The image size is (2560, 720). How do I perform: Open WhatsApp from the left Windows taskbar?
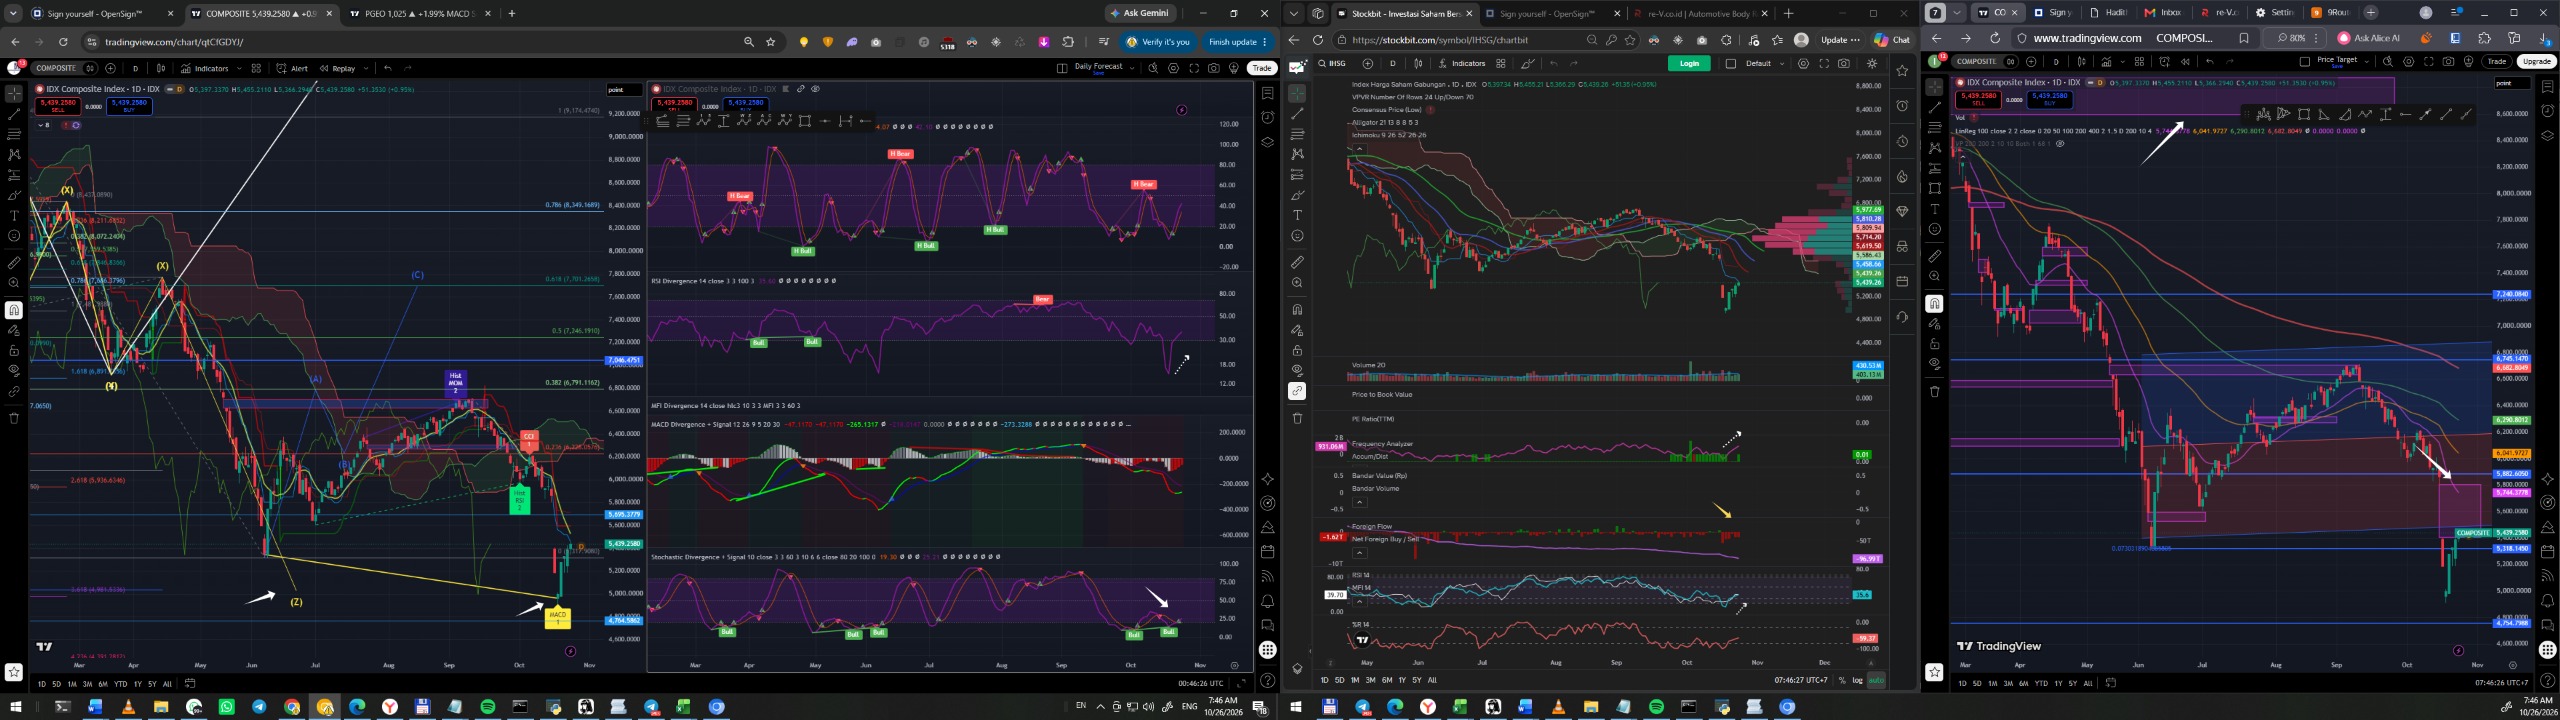226,707
